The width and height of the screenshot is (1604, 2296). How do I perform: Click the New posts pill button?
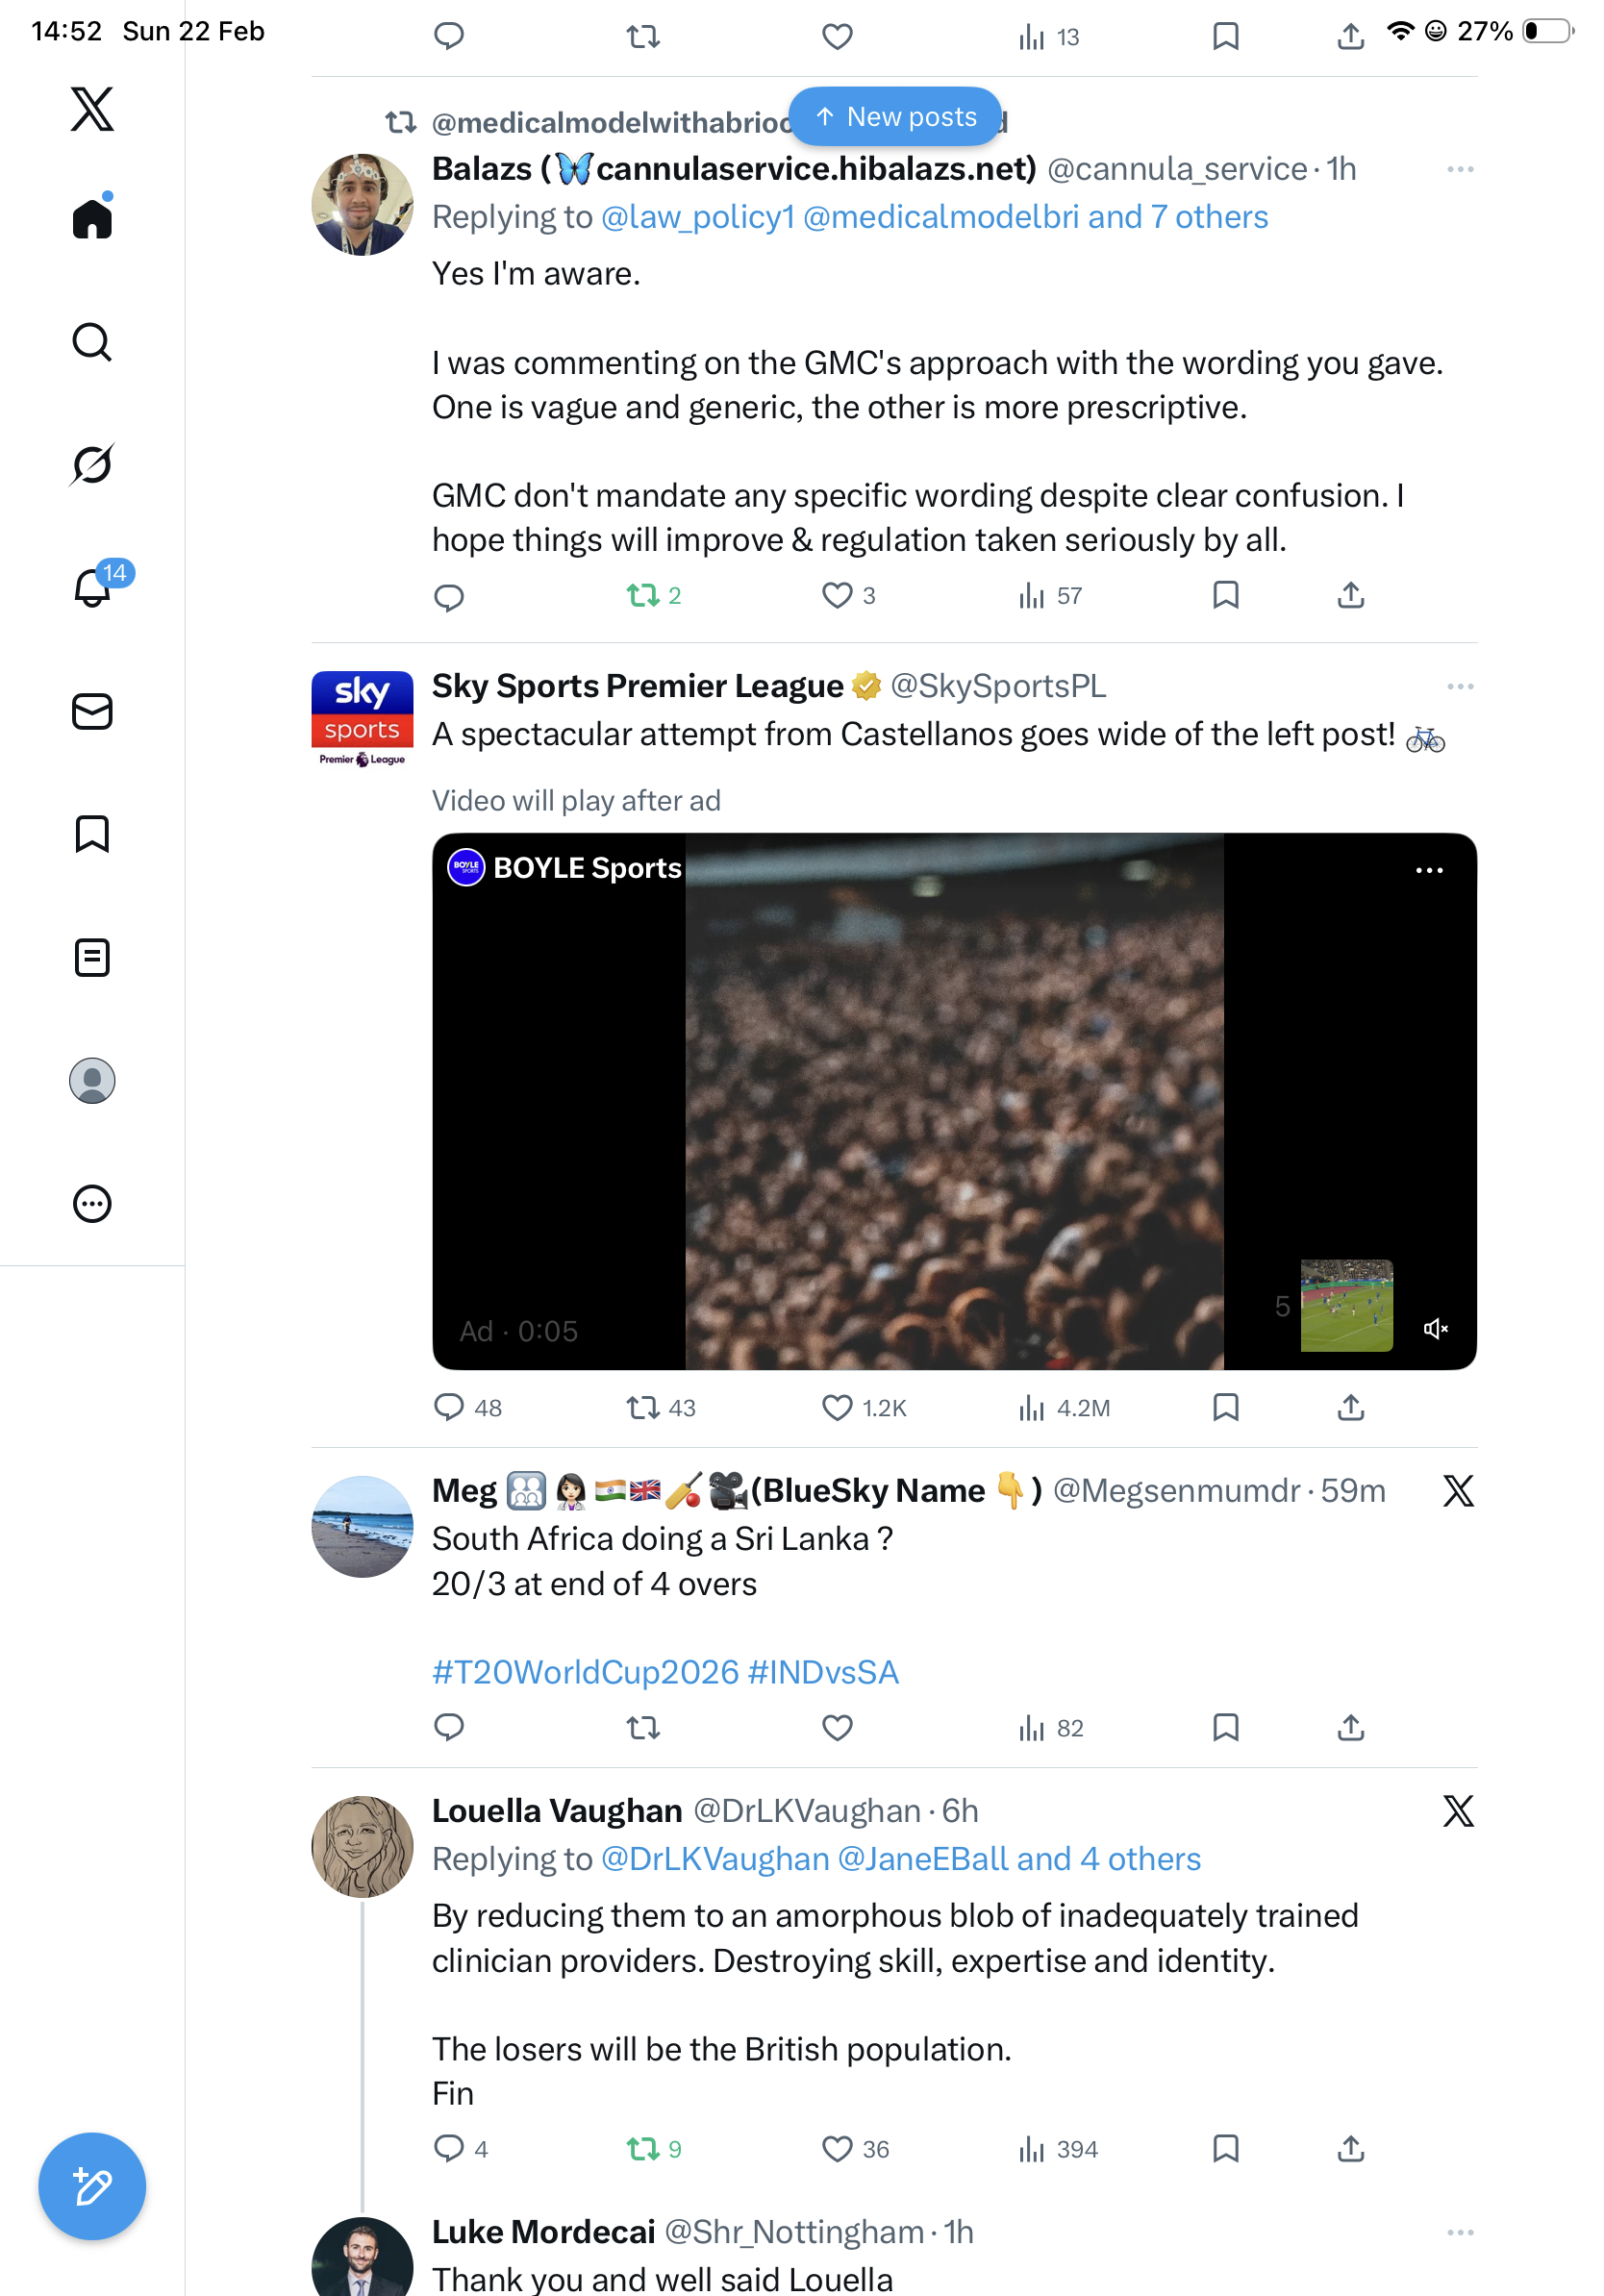[895, 117]
